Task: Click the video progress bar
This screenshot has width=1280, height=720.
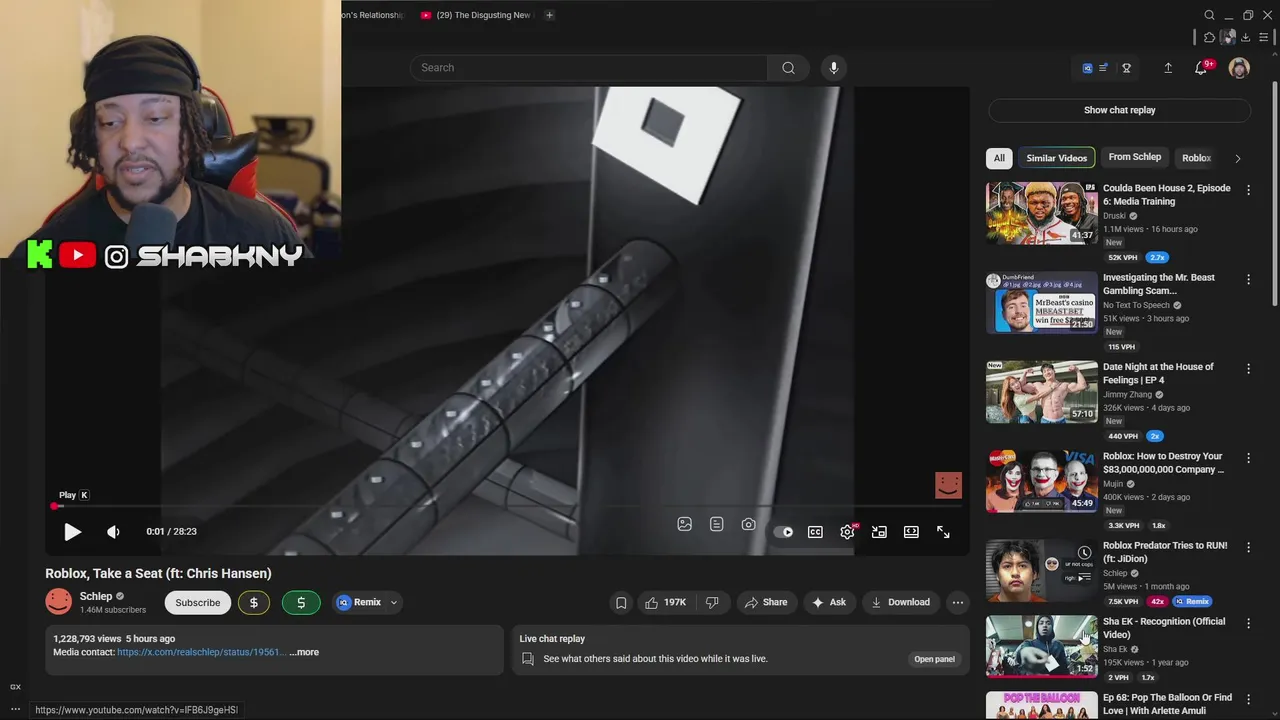Action: 507,506
